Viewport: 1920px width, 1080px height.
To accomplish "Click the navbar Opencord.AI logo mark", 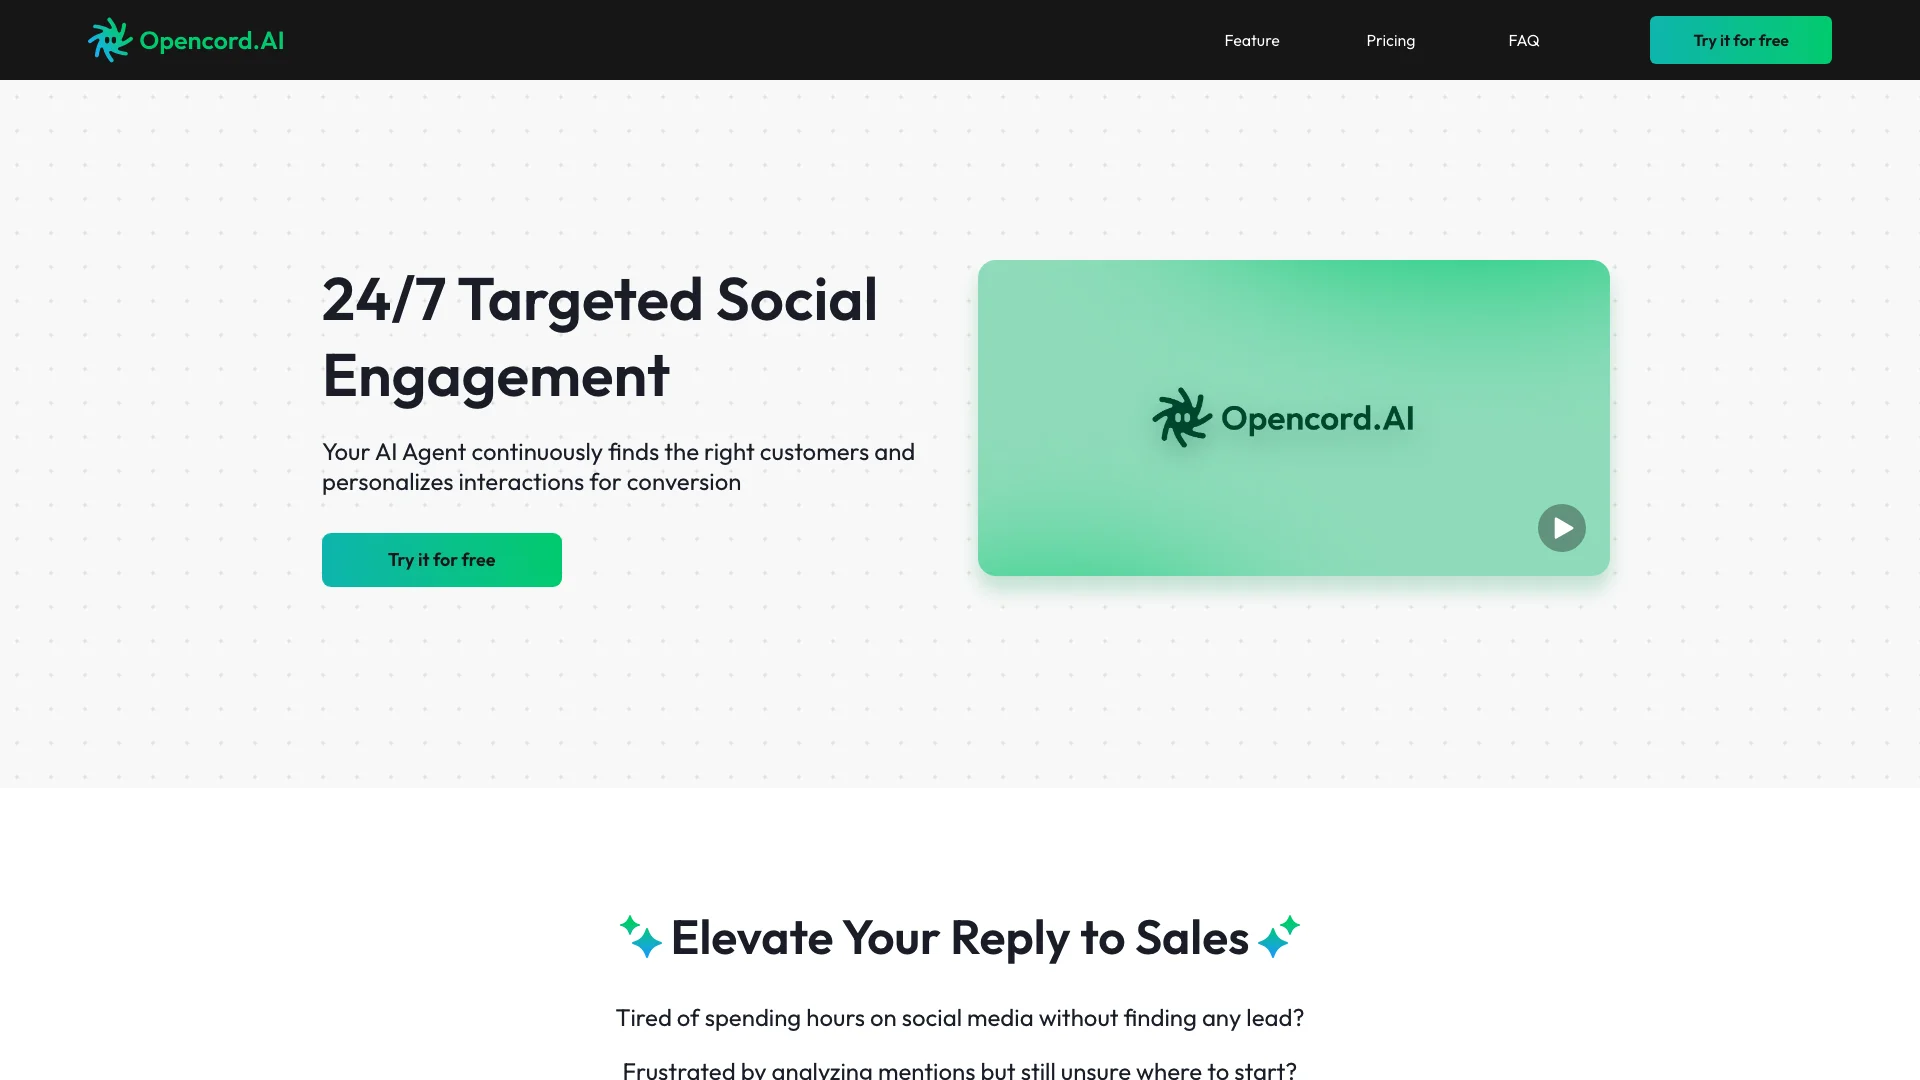I will [111, 40].
